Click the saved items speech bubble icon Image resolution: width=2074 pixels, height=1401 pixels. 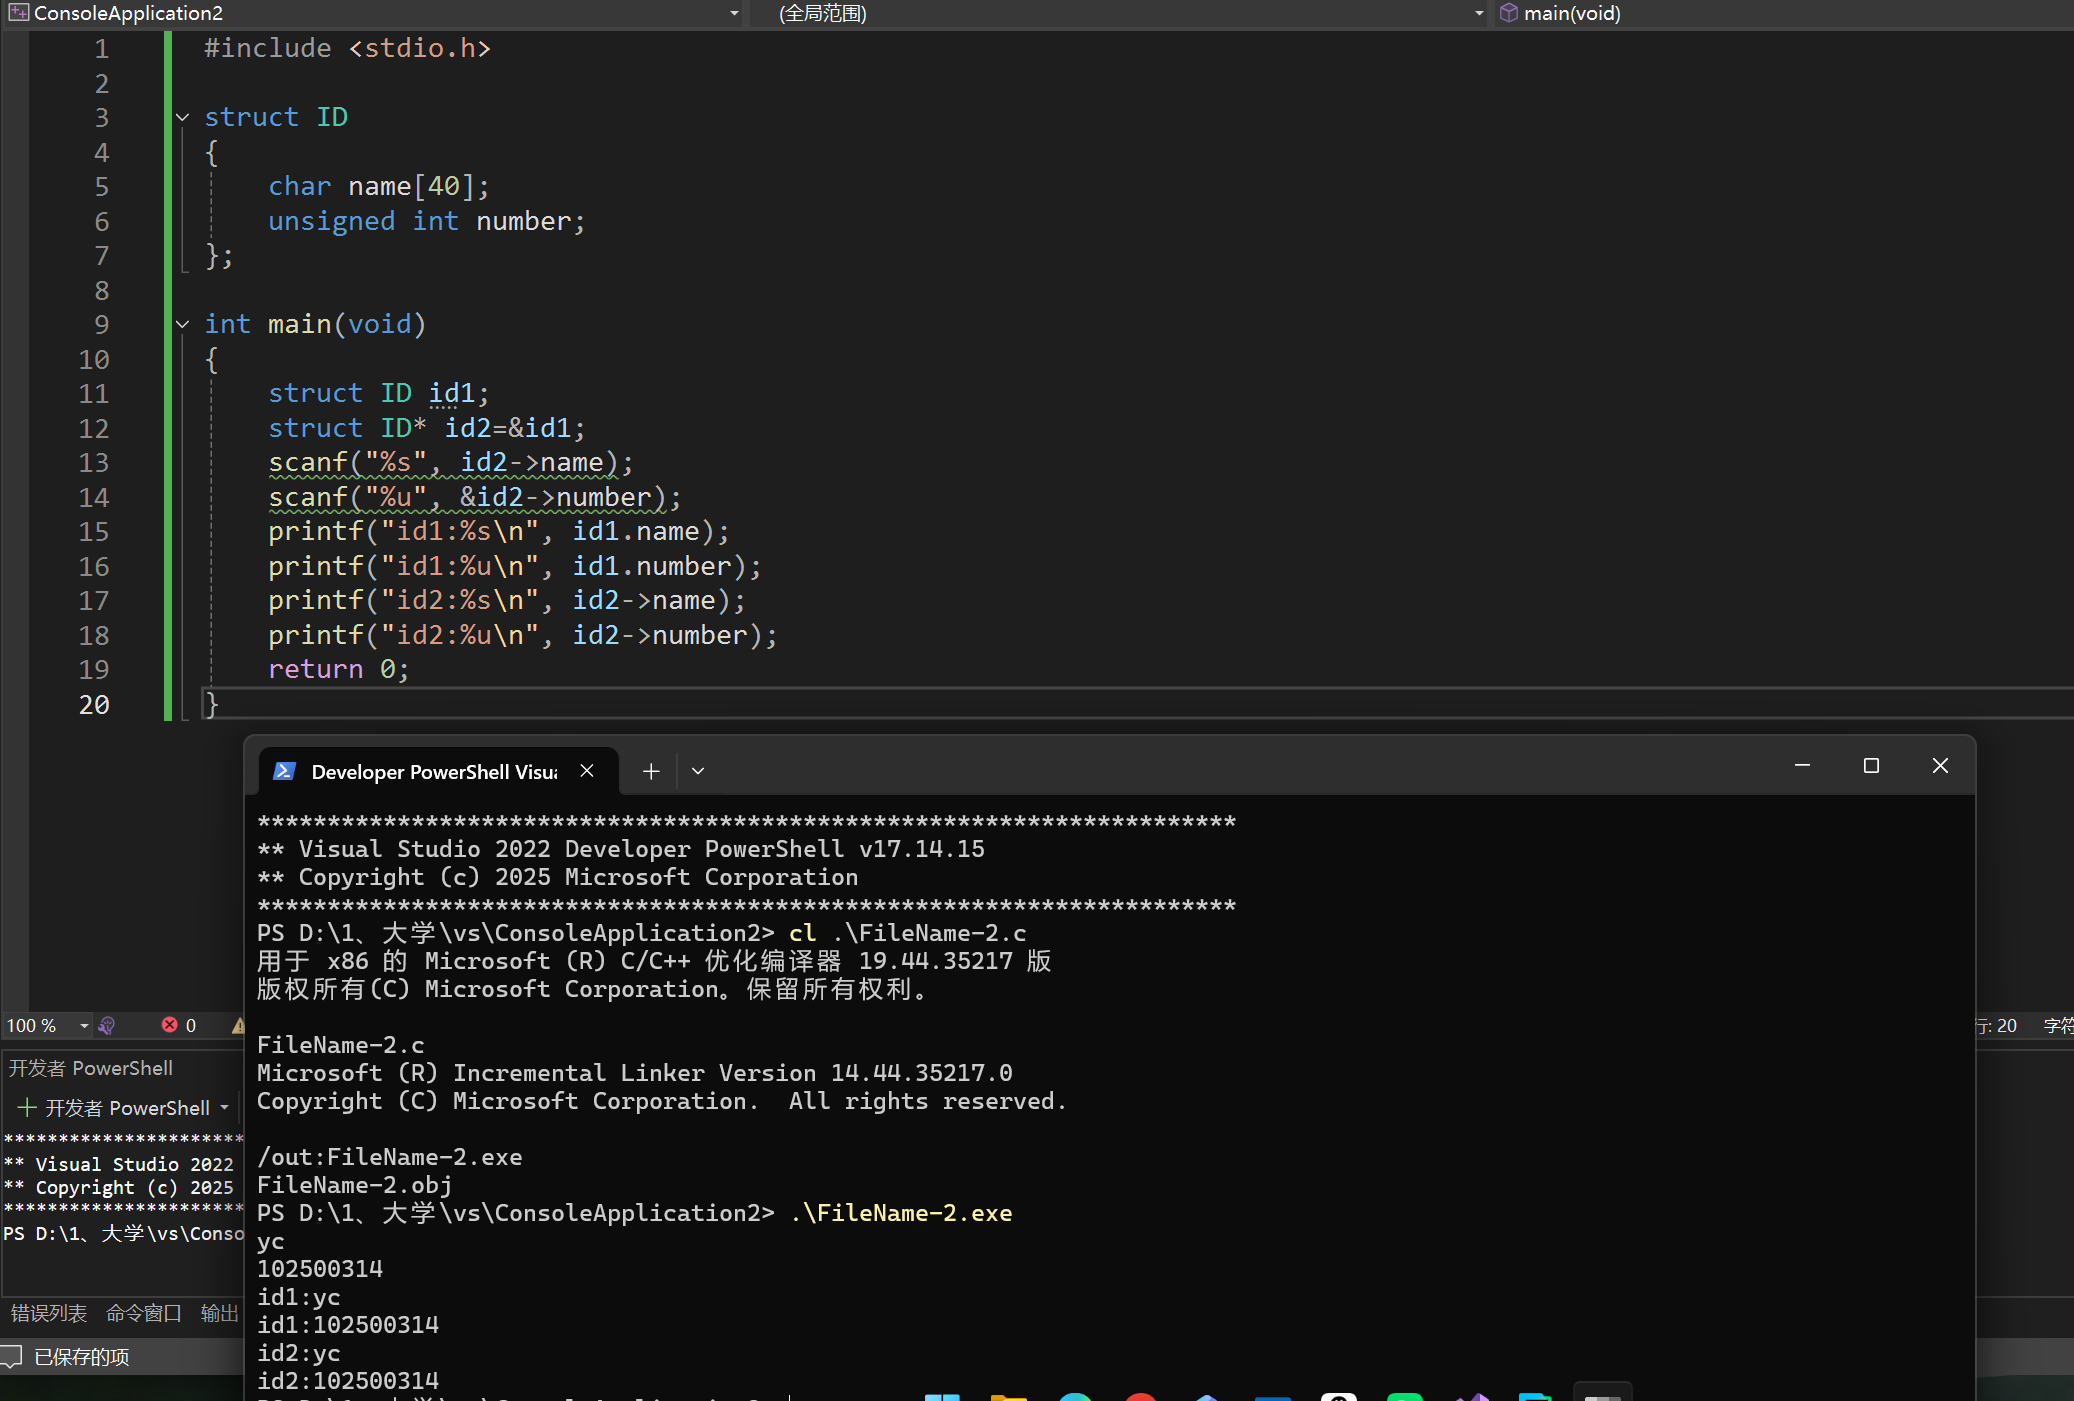tap(12, 1356)
